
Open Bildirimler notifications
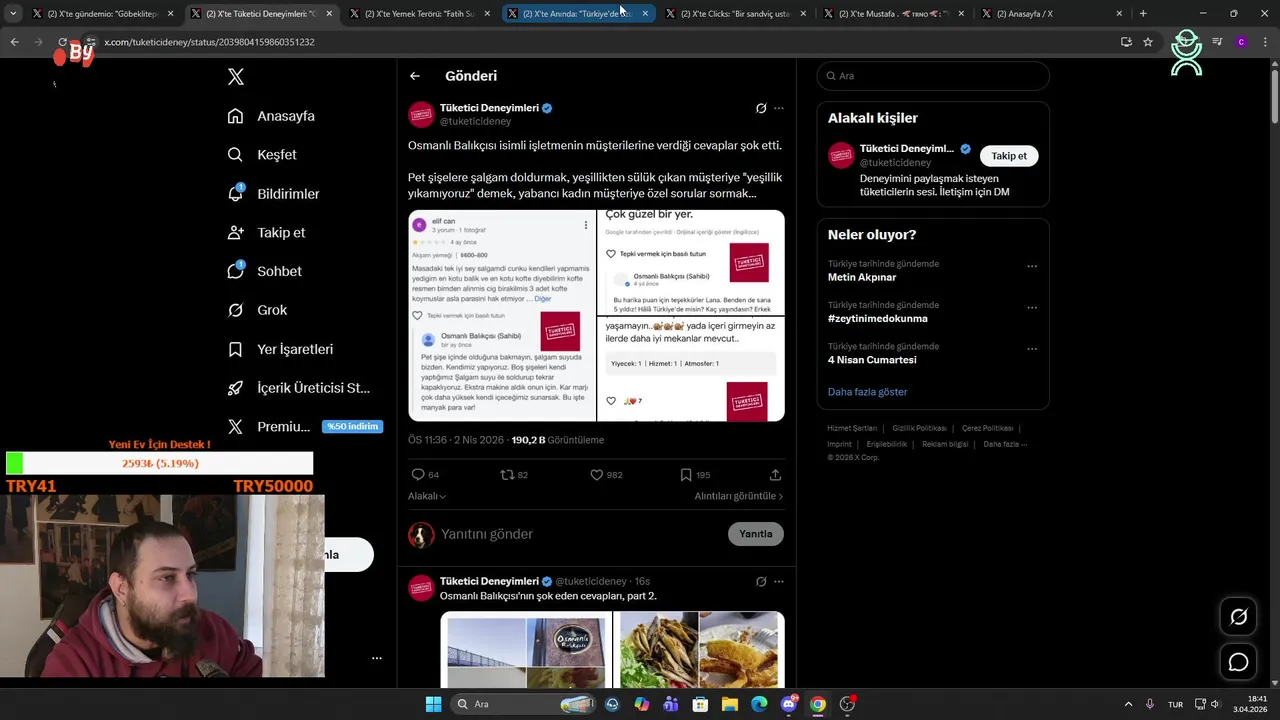(273, 194)
